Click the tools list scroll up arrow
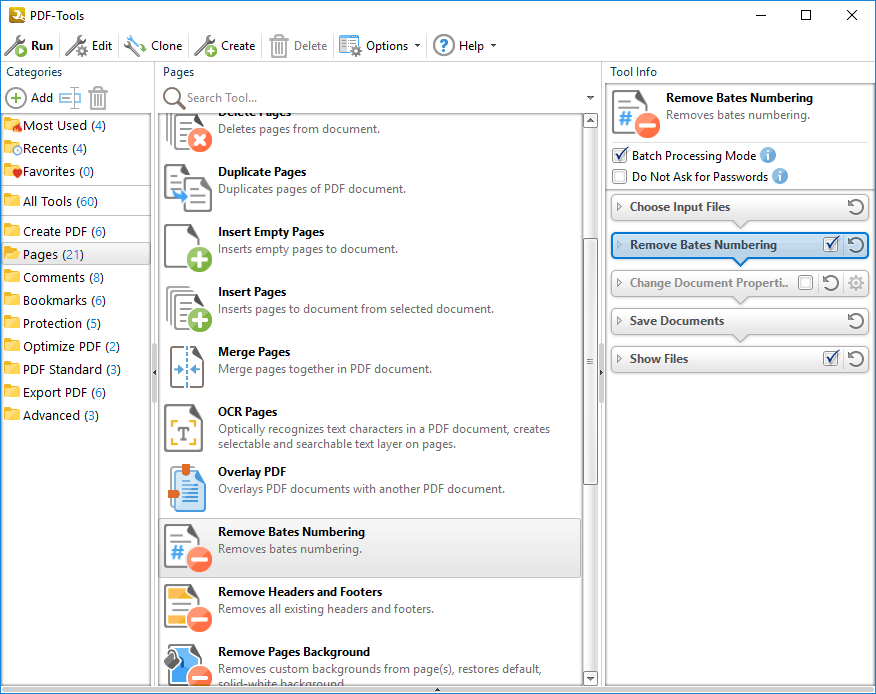Viewport: 876px width, 694px height. pos(591,121)
